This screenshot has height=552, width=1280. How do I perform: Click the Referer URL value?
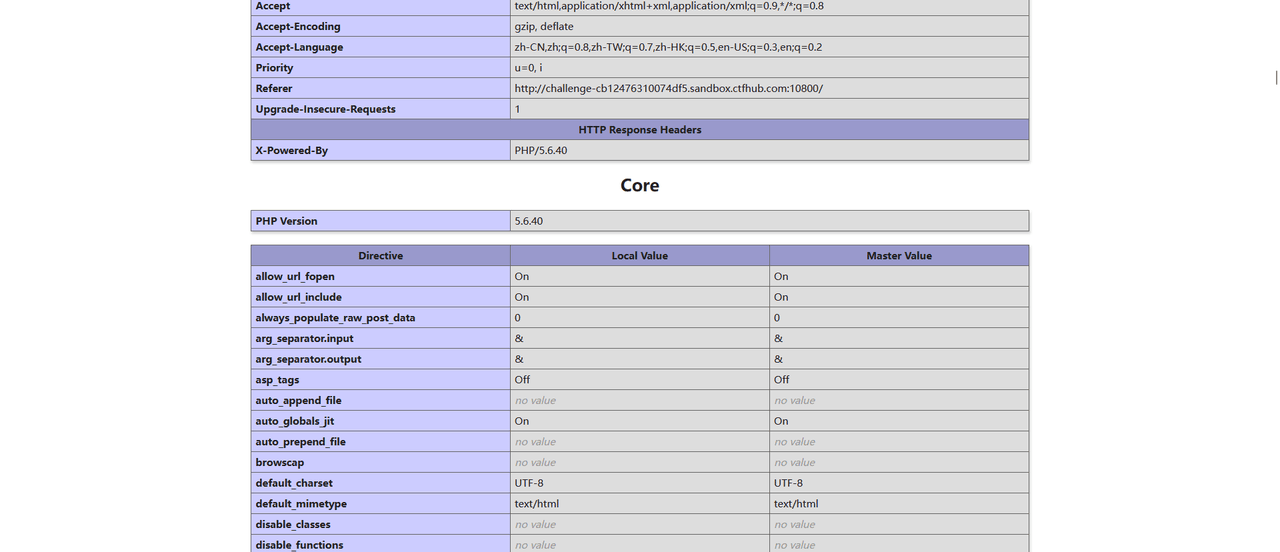pyautogui.click(x=668, y=88)
